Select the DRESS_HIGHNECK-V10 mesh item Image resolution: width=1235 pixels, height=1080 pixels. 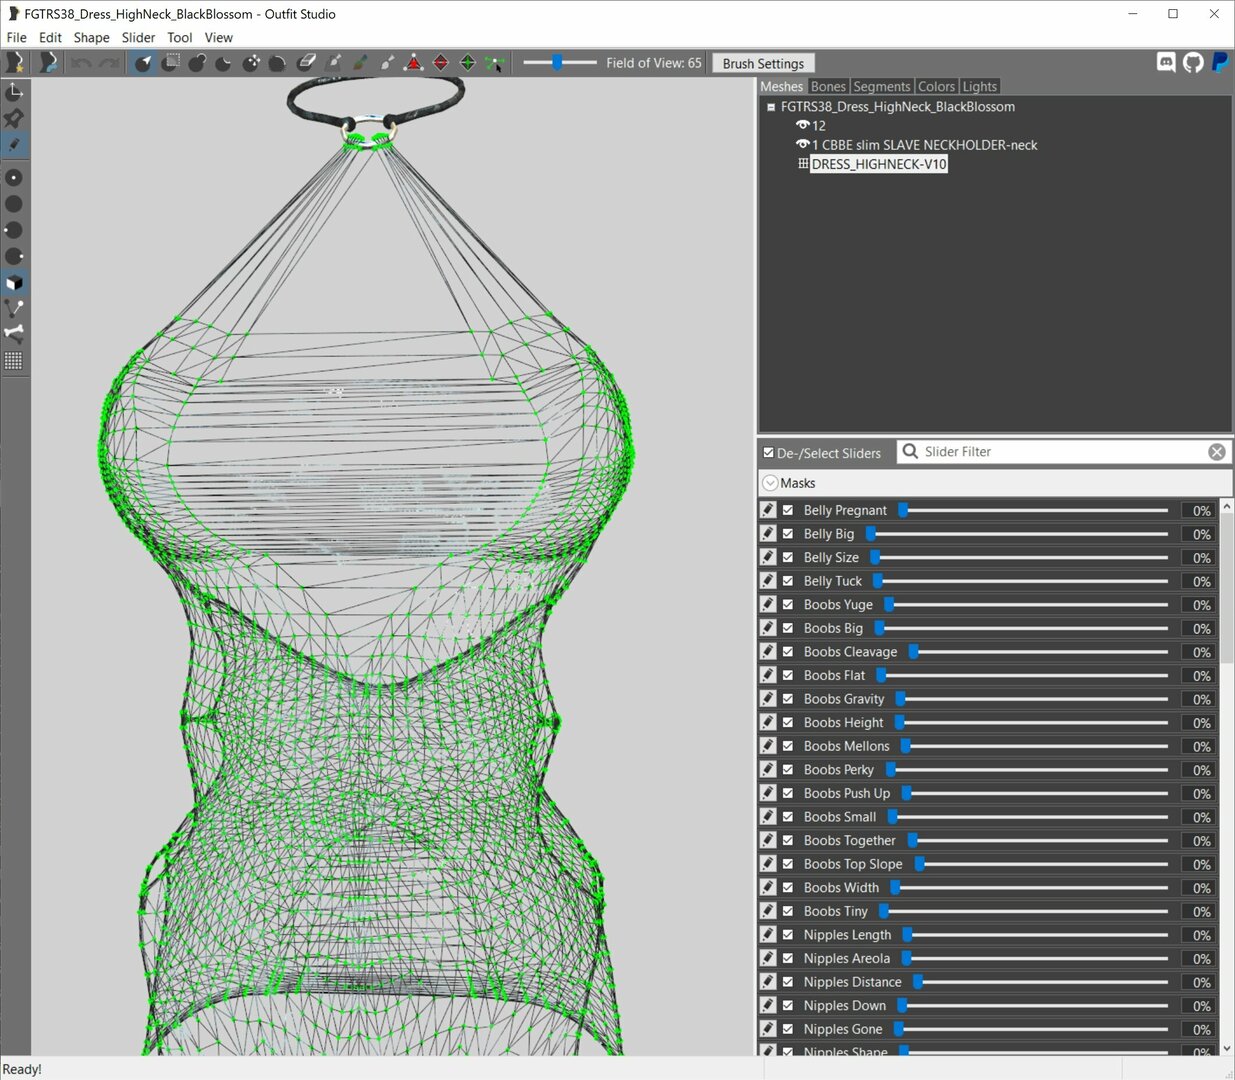[x=878, y=164]
